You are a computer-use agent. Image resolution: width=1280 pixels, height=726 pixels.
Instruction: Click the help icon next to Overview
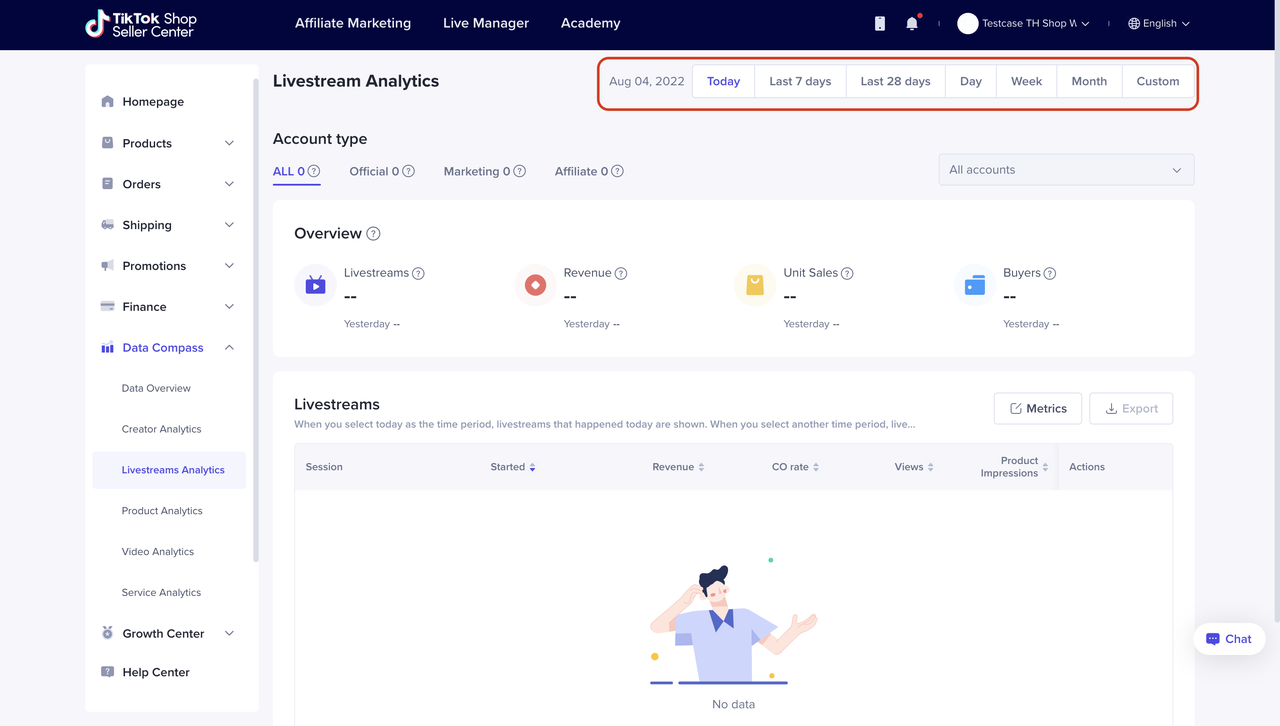click(x=373, y=234)
